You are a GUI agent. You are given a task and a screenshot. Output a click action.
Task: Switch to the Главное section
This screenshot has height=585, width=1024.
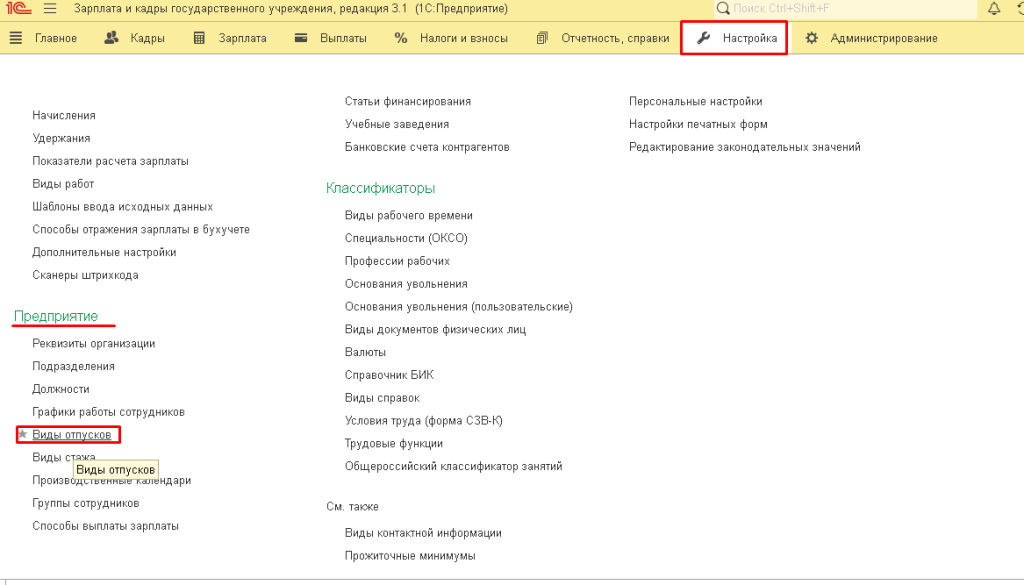pos(43,38)
